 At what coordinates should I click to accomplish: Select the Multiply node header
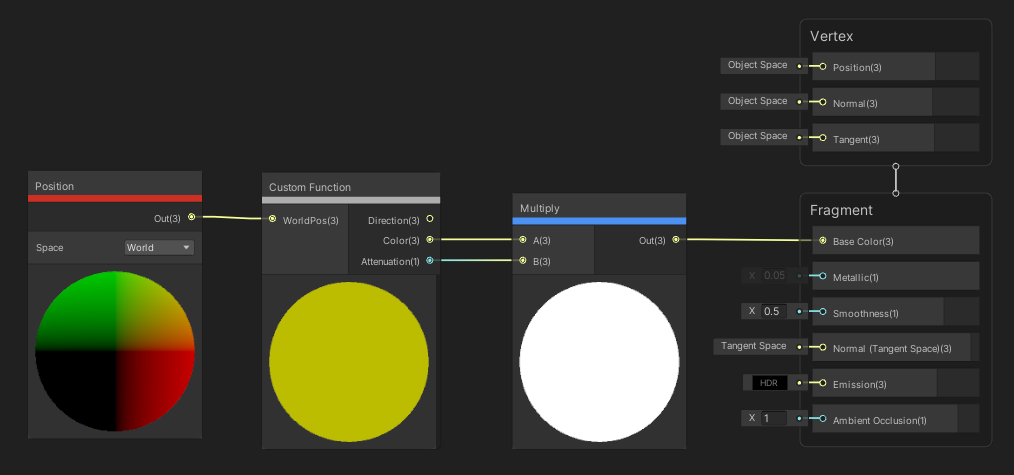pyautogui.click(x=598, y=208)
